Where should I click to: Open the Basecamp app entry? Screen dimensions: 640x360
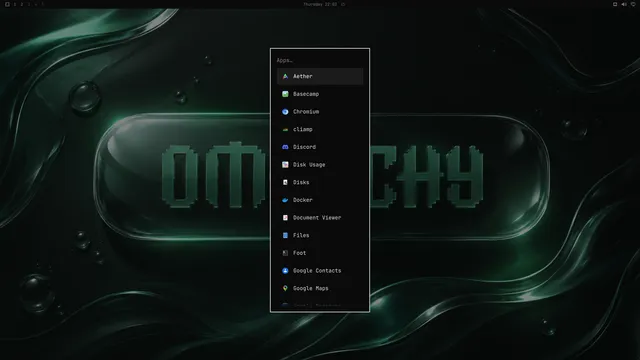pos(320,94)
